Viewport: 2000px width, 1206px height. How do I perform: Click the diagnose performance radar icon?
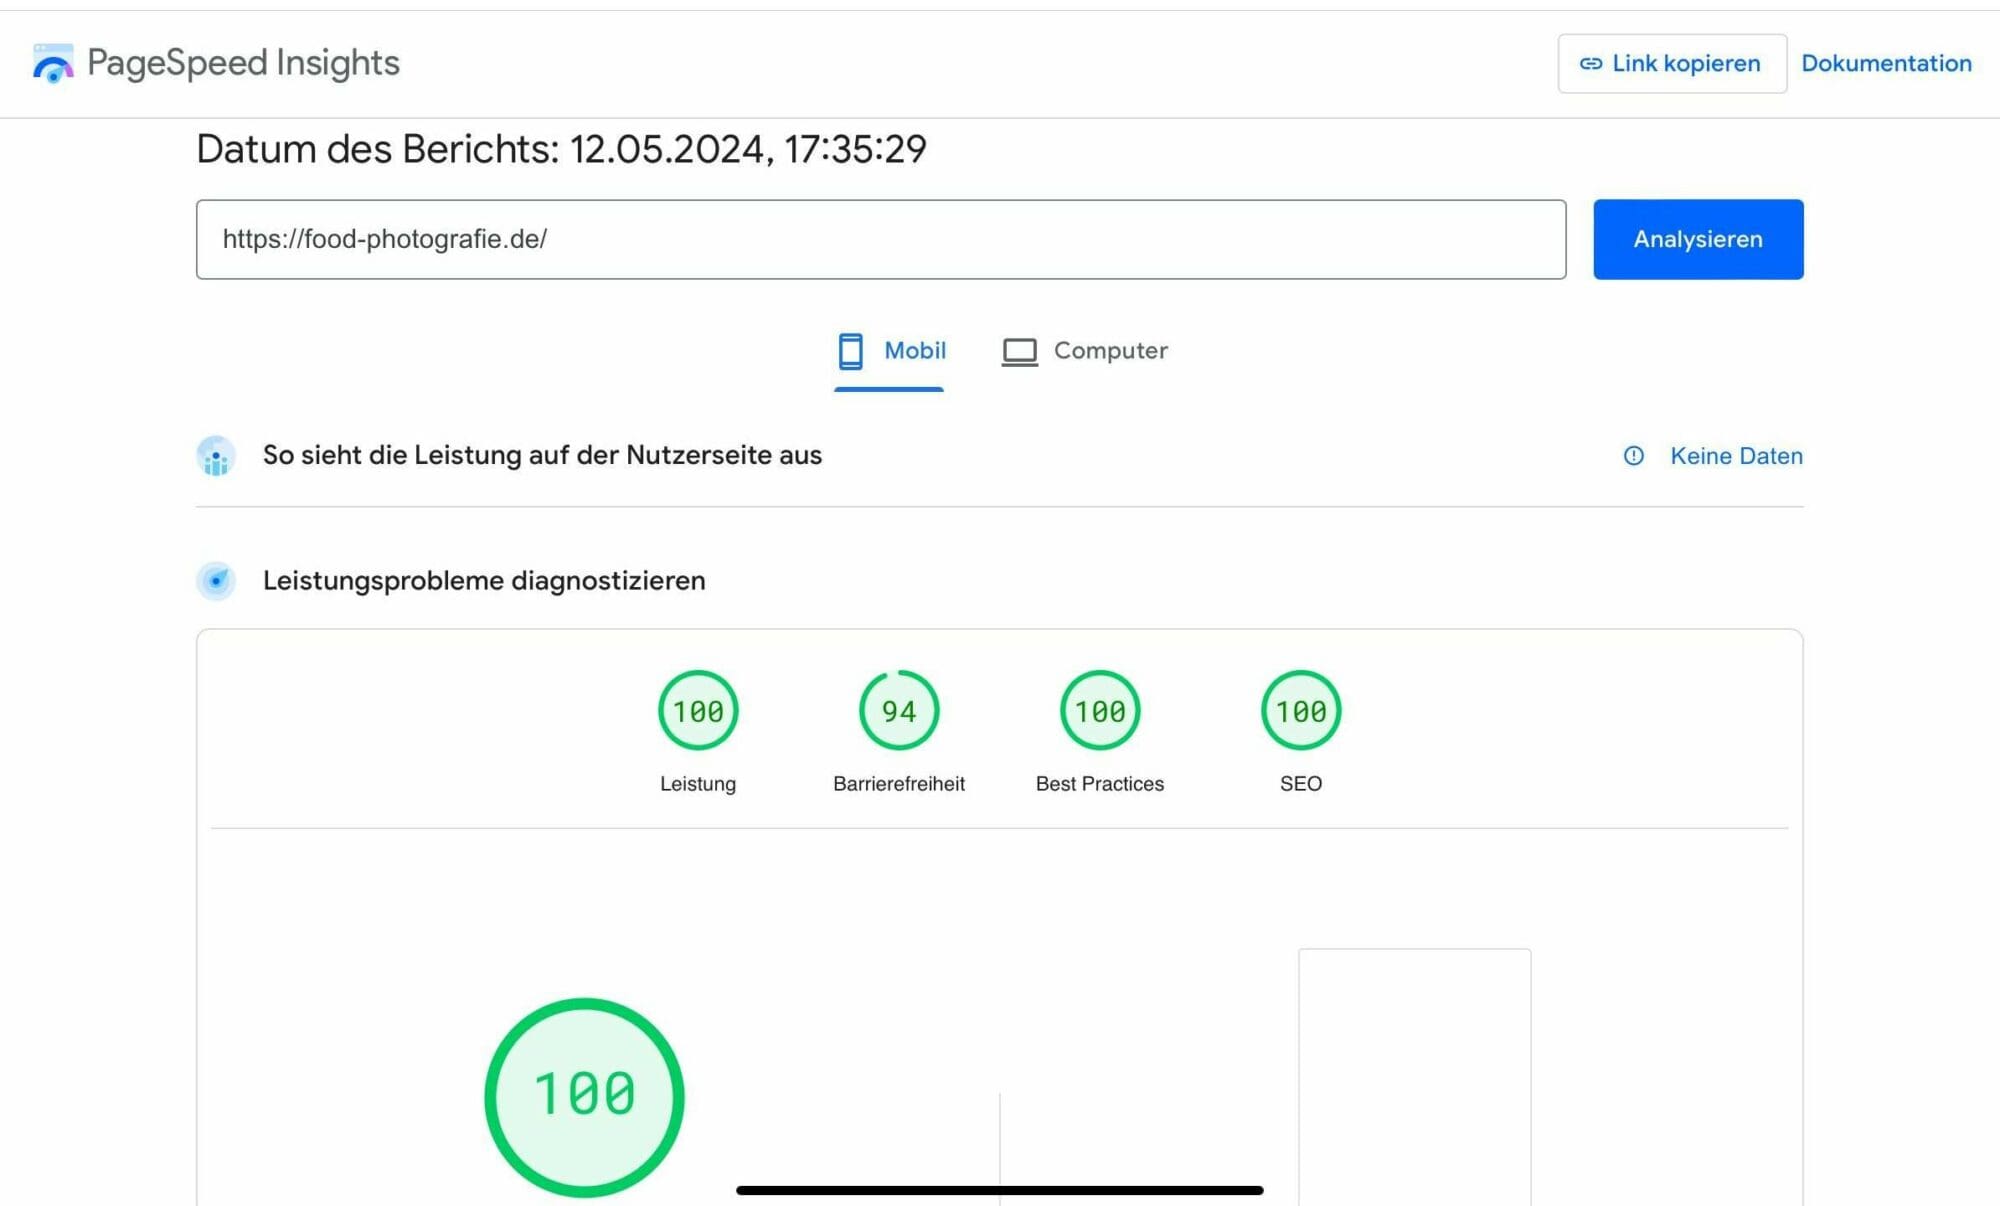pos(216,581)
